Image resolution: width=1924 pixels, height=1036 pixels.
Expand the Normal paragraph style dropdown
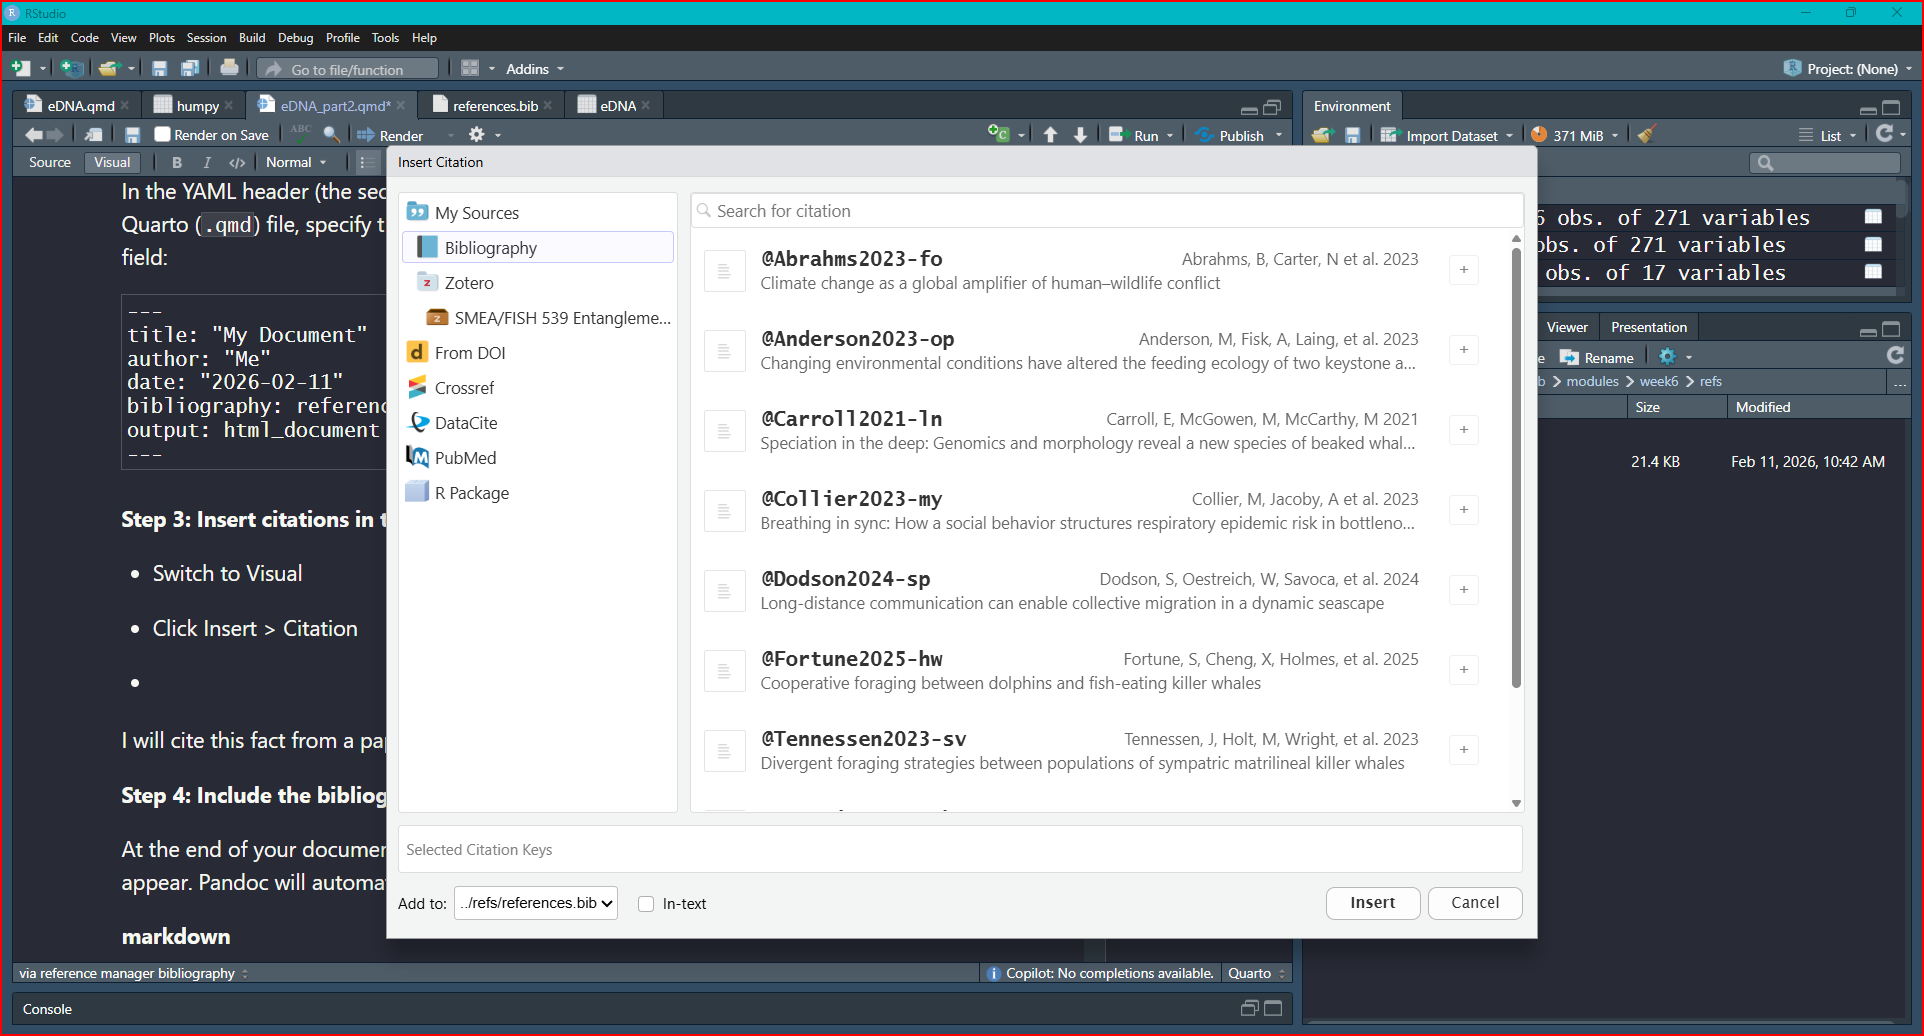coord(296,162)
